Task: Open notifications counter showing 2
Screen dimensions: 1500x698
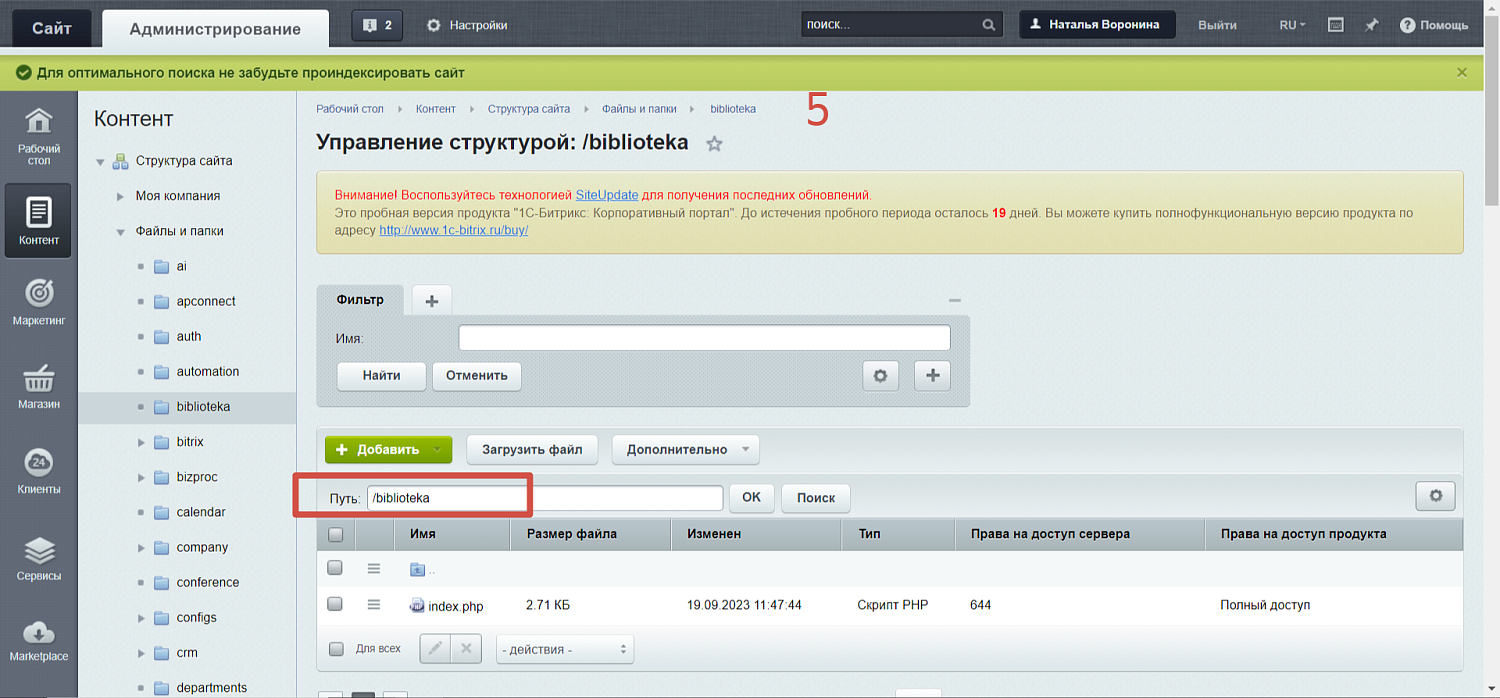Action: point(377,24)
